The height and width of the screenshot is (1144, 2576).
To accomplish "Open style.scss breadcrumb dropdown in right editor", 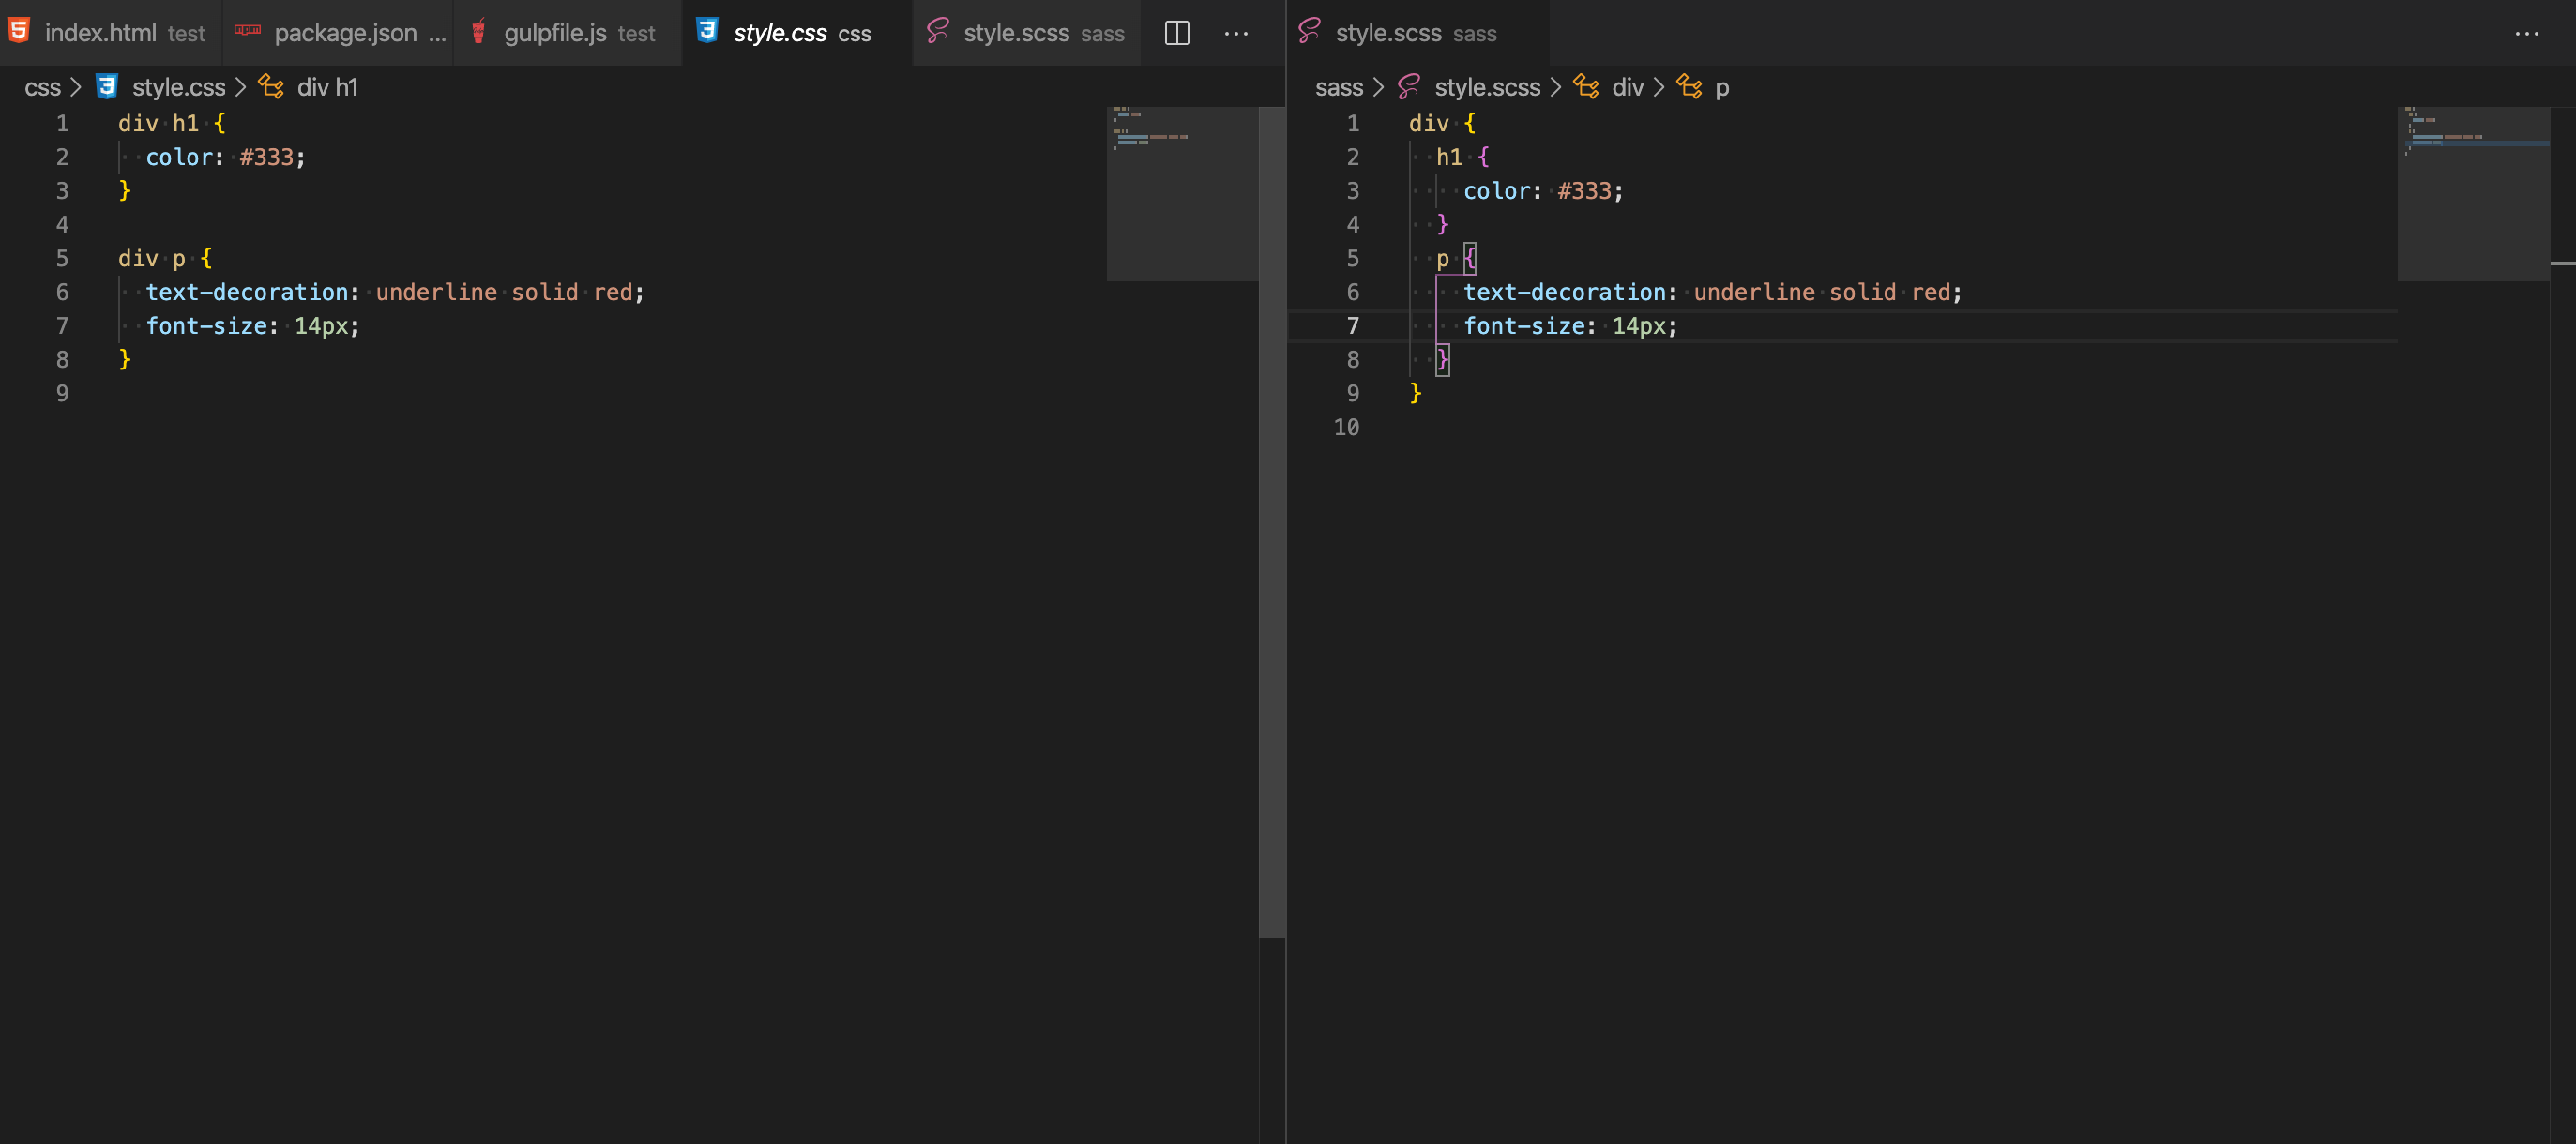I will point(1487,87).
